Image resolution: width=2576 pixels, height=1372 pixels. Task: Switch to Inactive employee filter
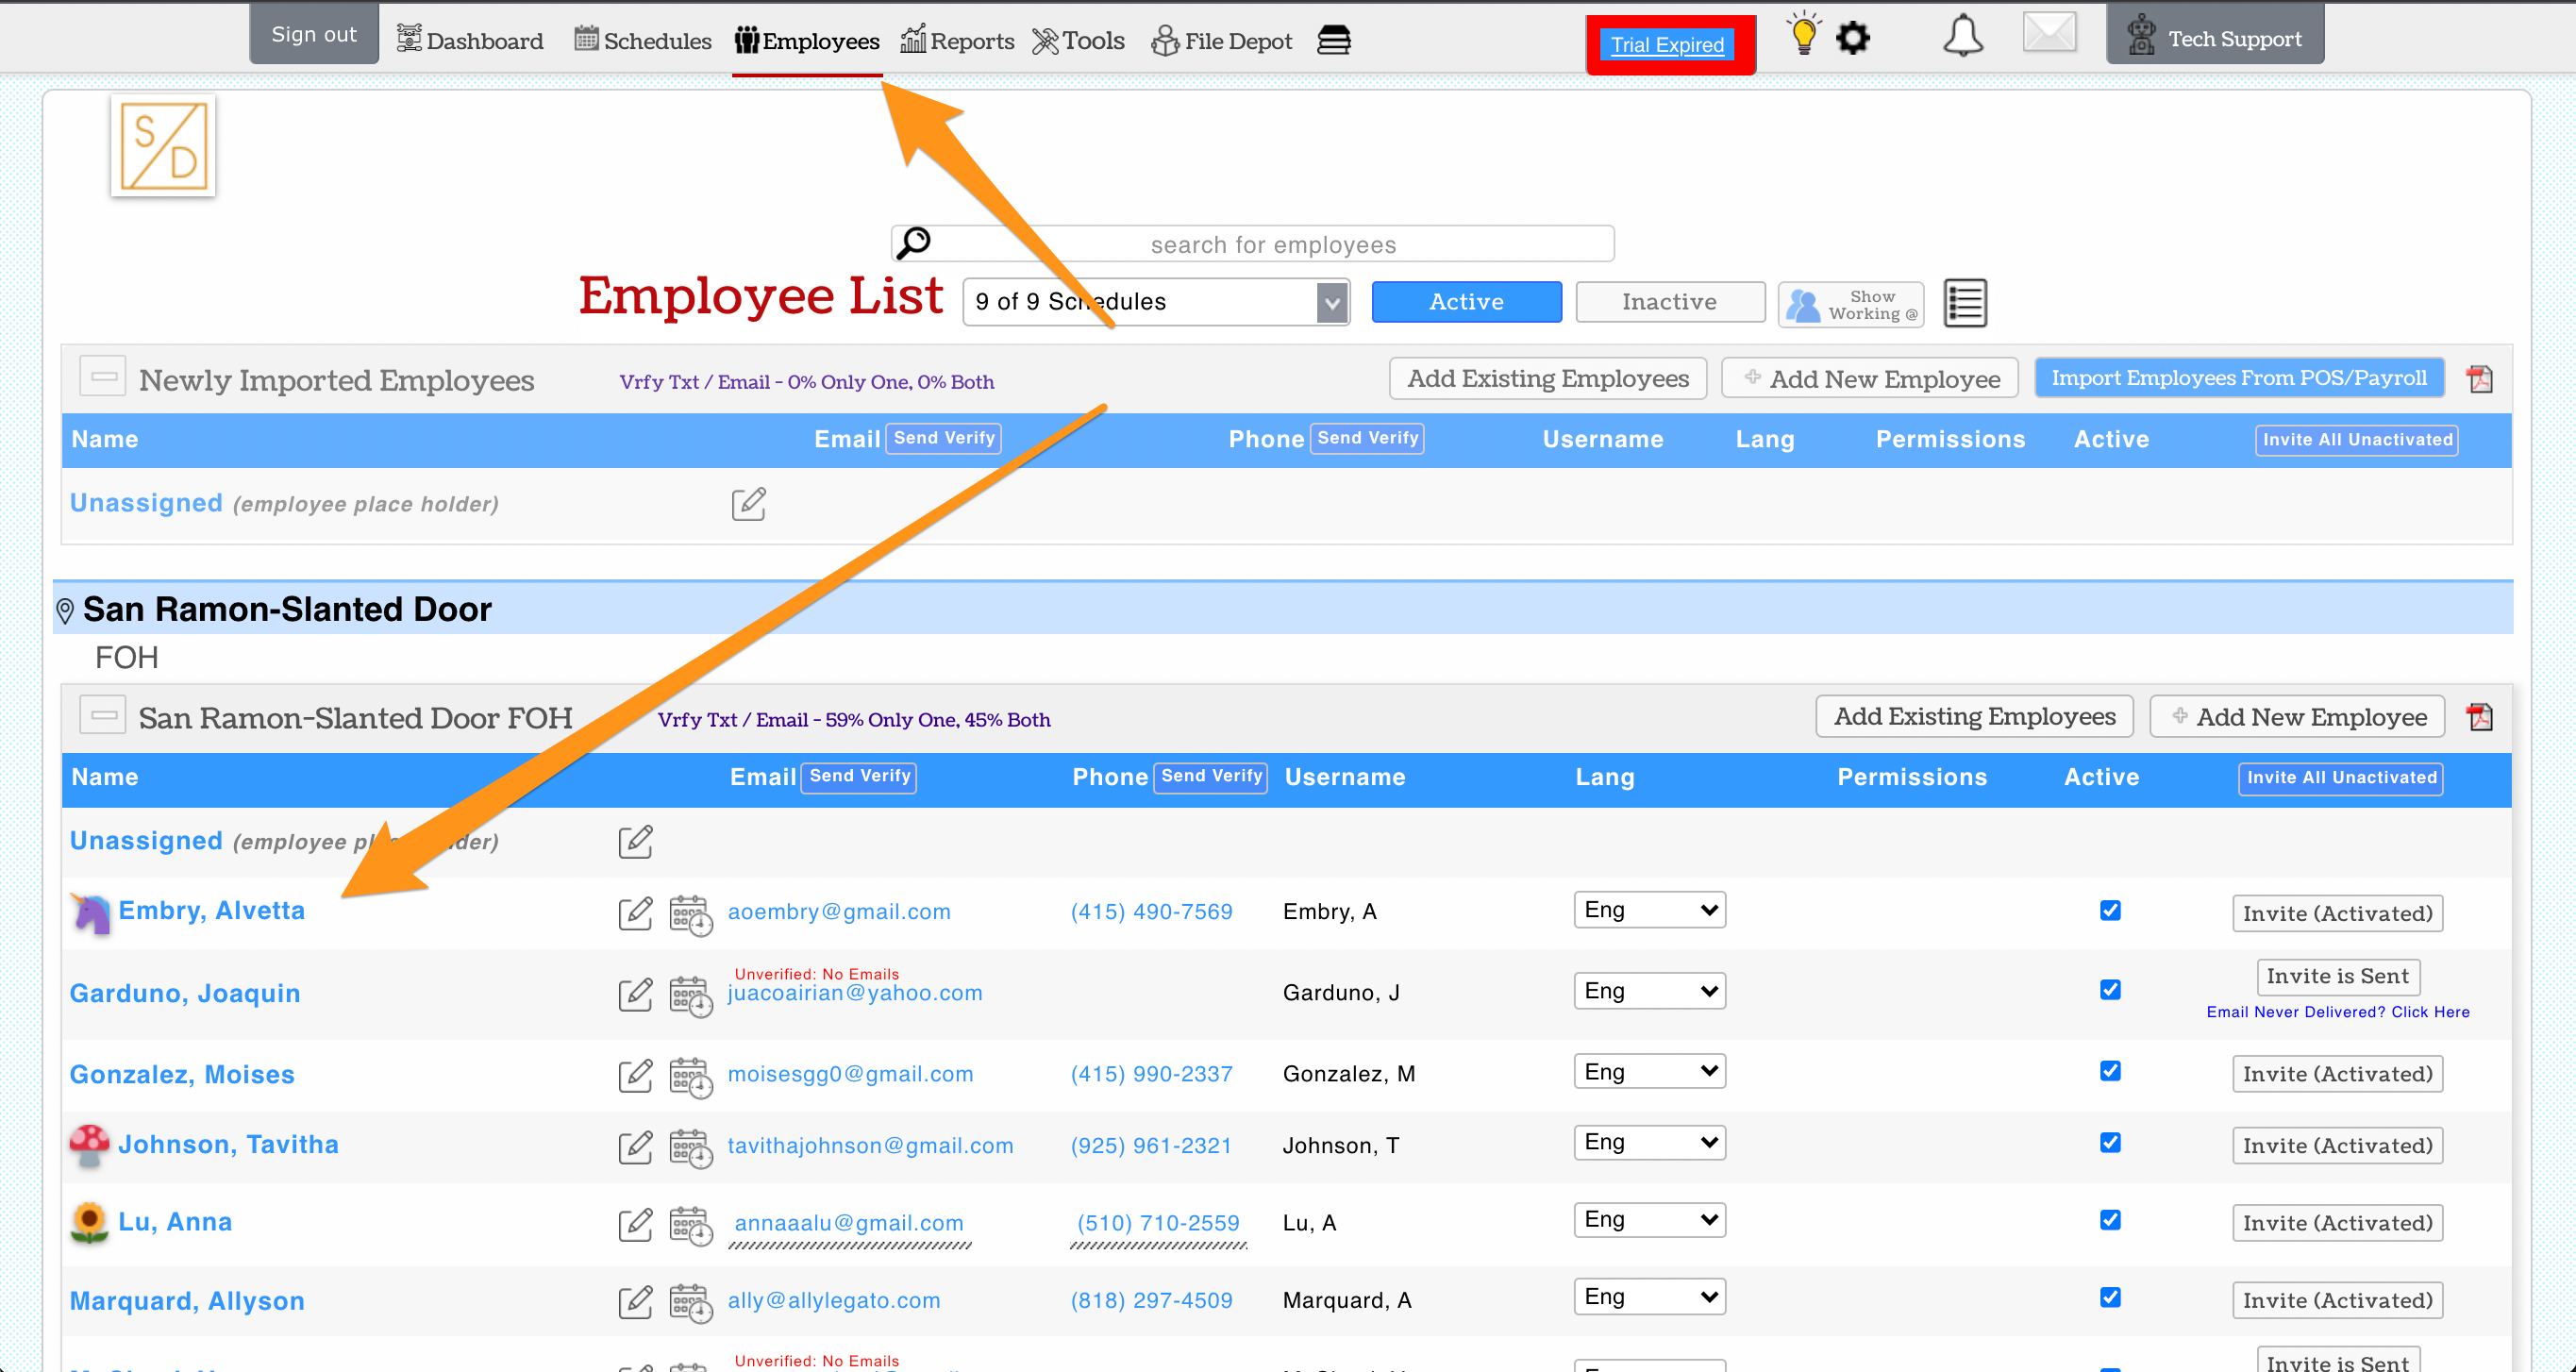pyautogui.click(x=1669, y=302)
